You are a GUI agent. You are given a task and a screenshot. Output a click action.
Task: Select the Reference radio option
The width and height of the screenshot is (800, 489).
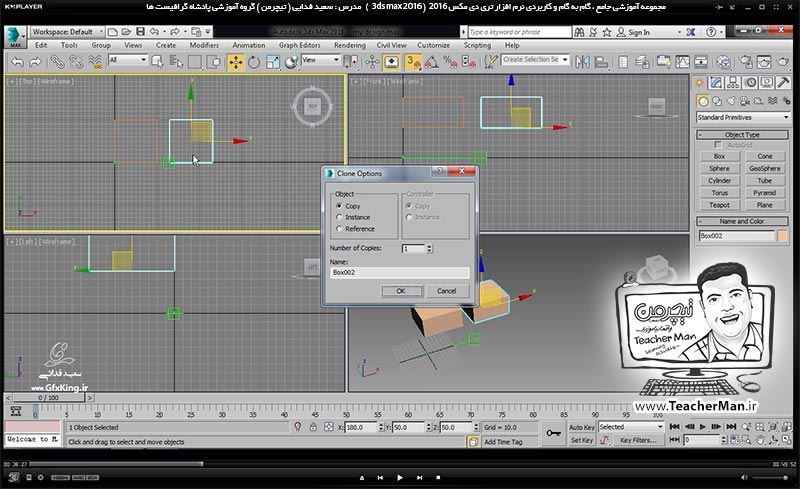click(x=339, y=229)
